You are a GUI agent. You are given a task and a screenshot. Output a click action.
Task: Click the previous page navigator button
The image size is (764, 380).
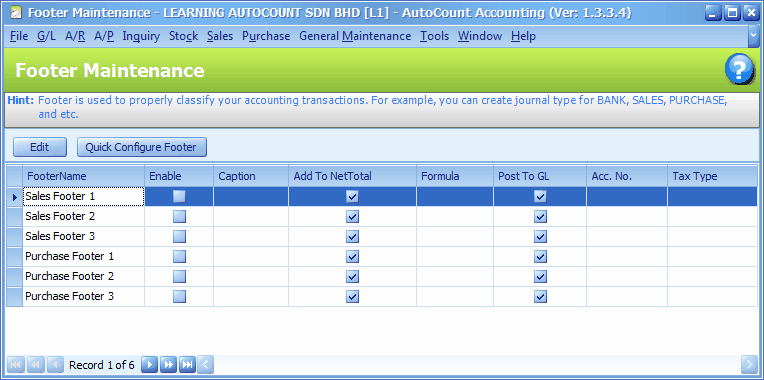click(35, 364)
